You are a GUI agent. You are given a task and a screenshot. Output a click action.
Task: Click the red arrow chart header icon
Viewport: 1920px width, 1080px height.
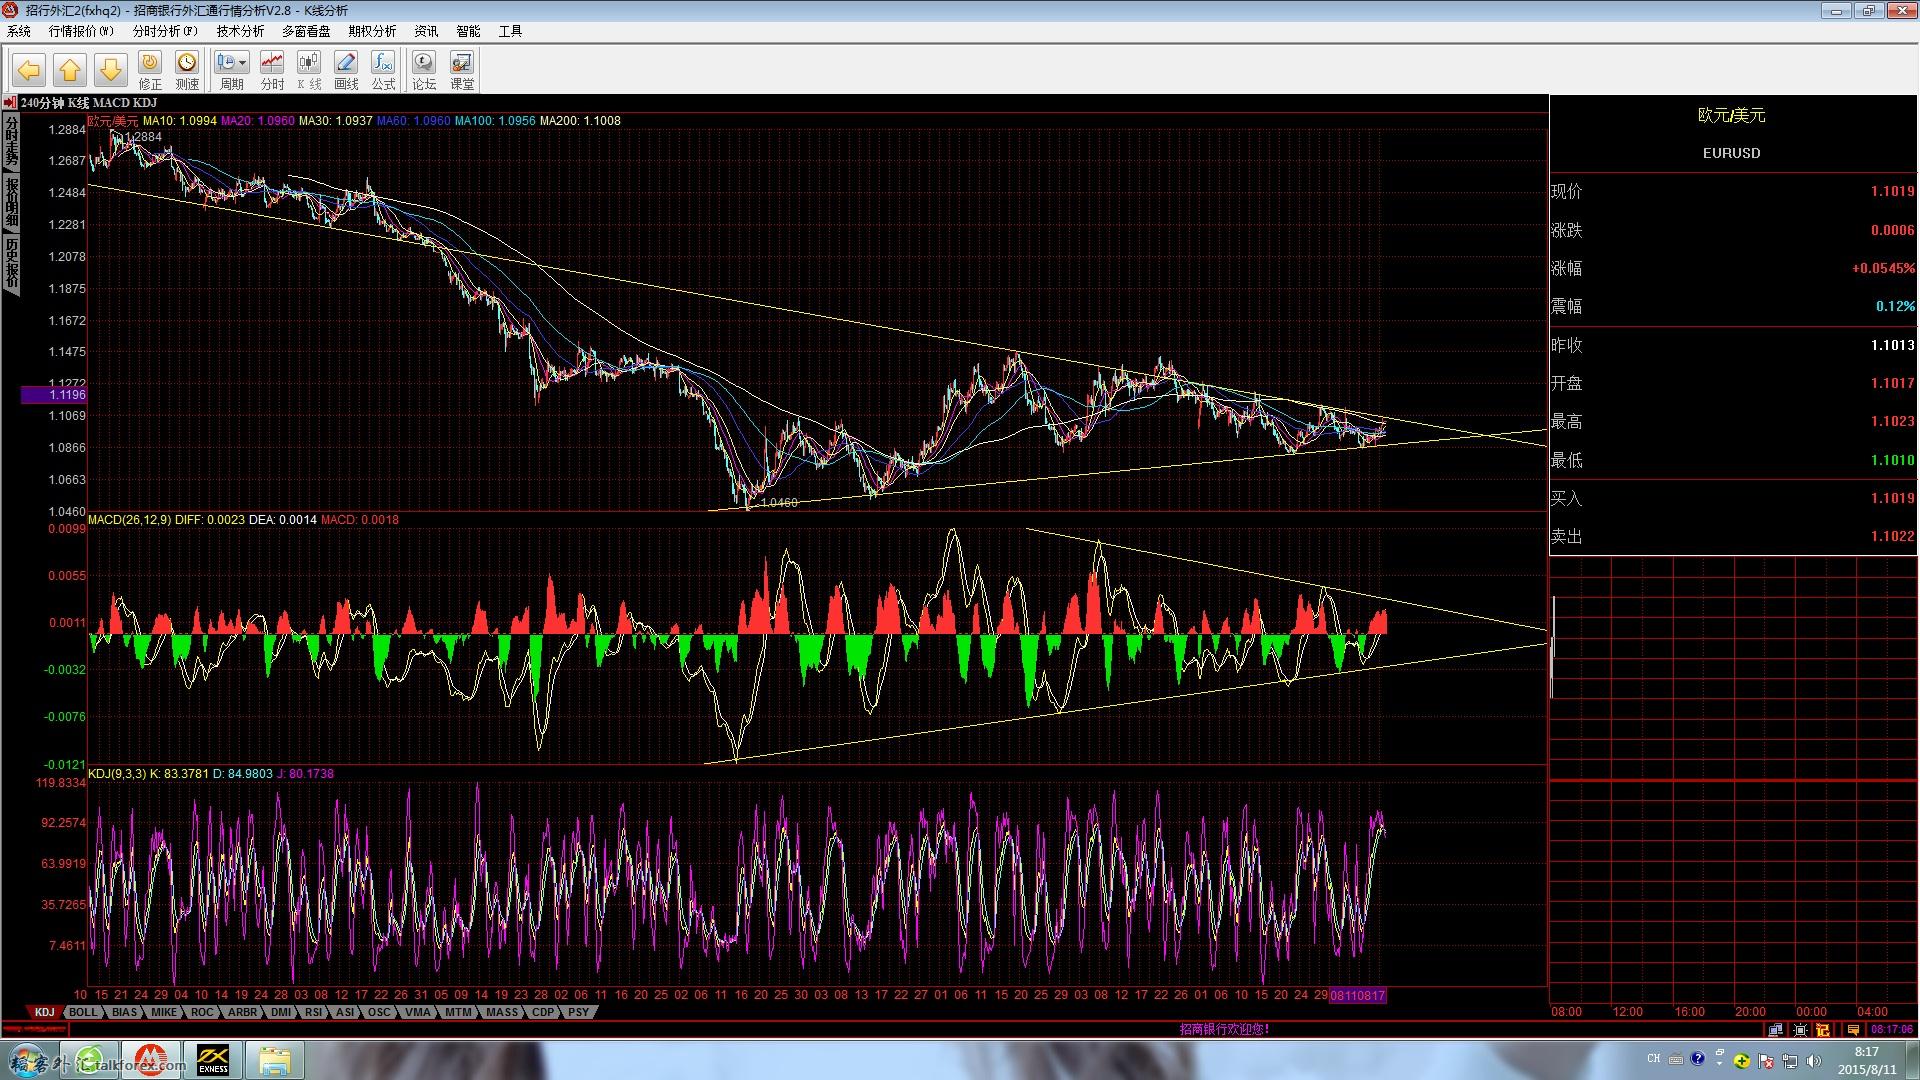(x=10, y=102)
